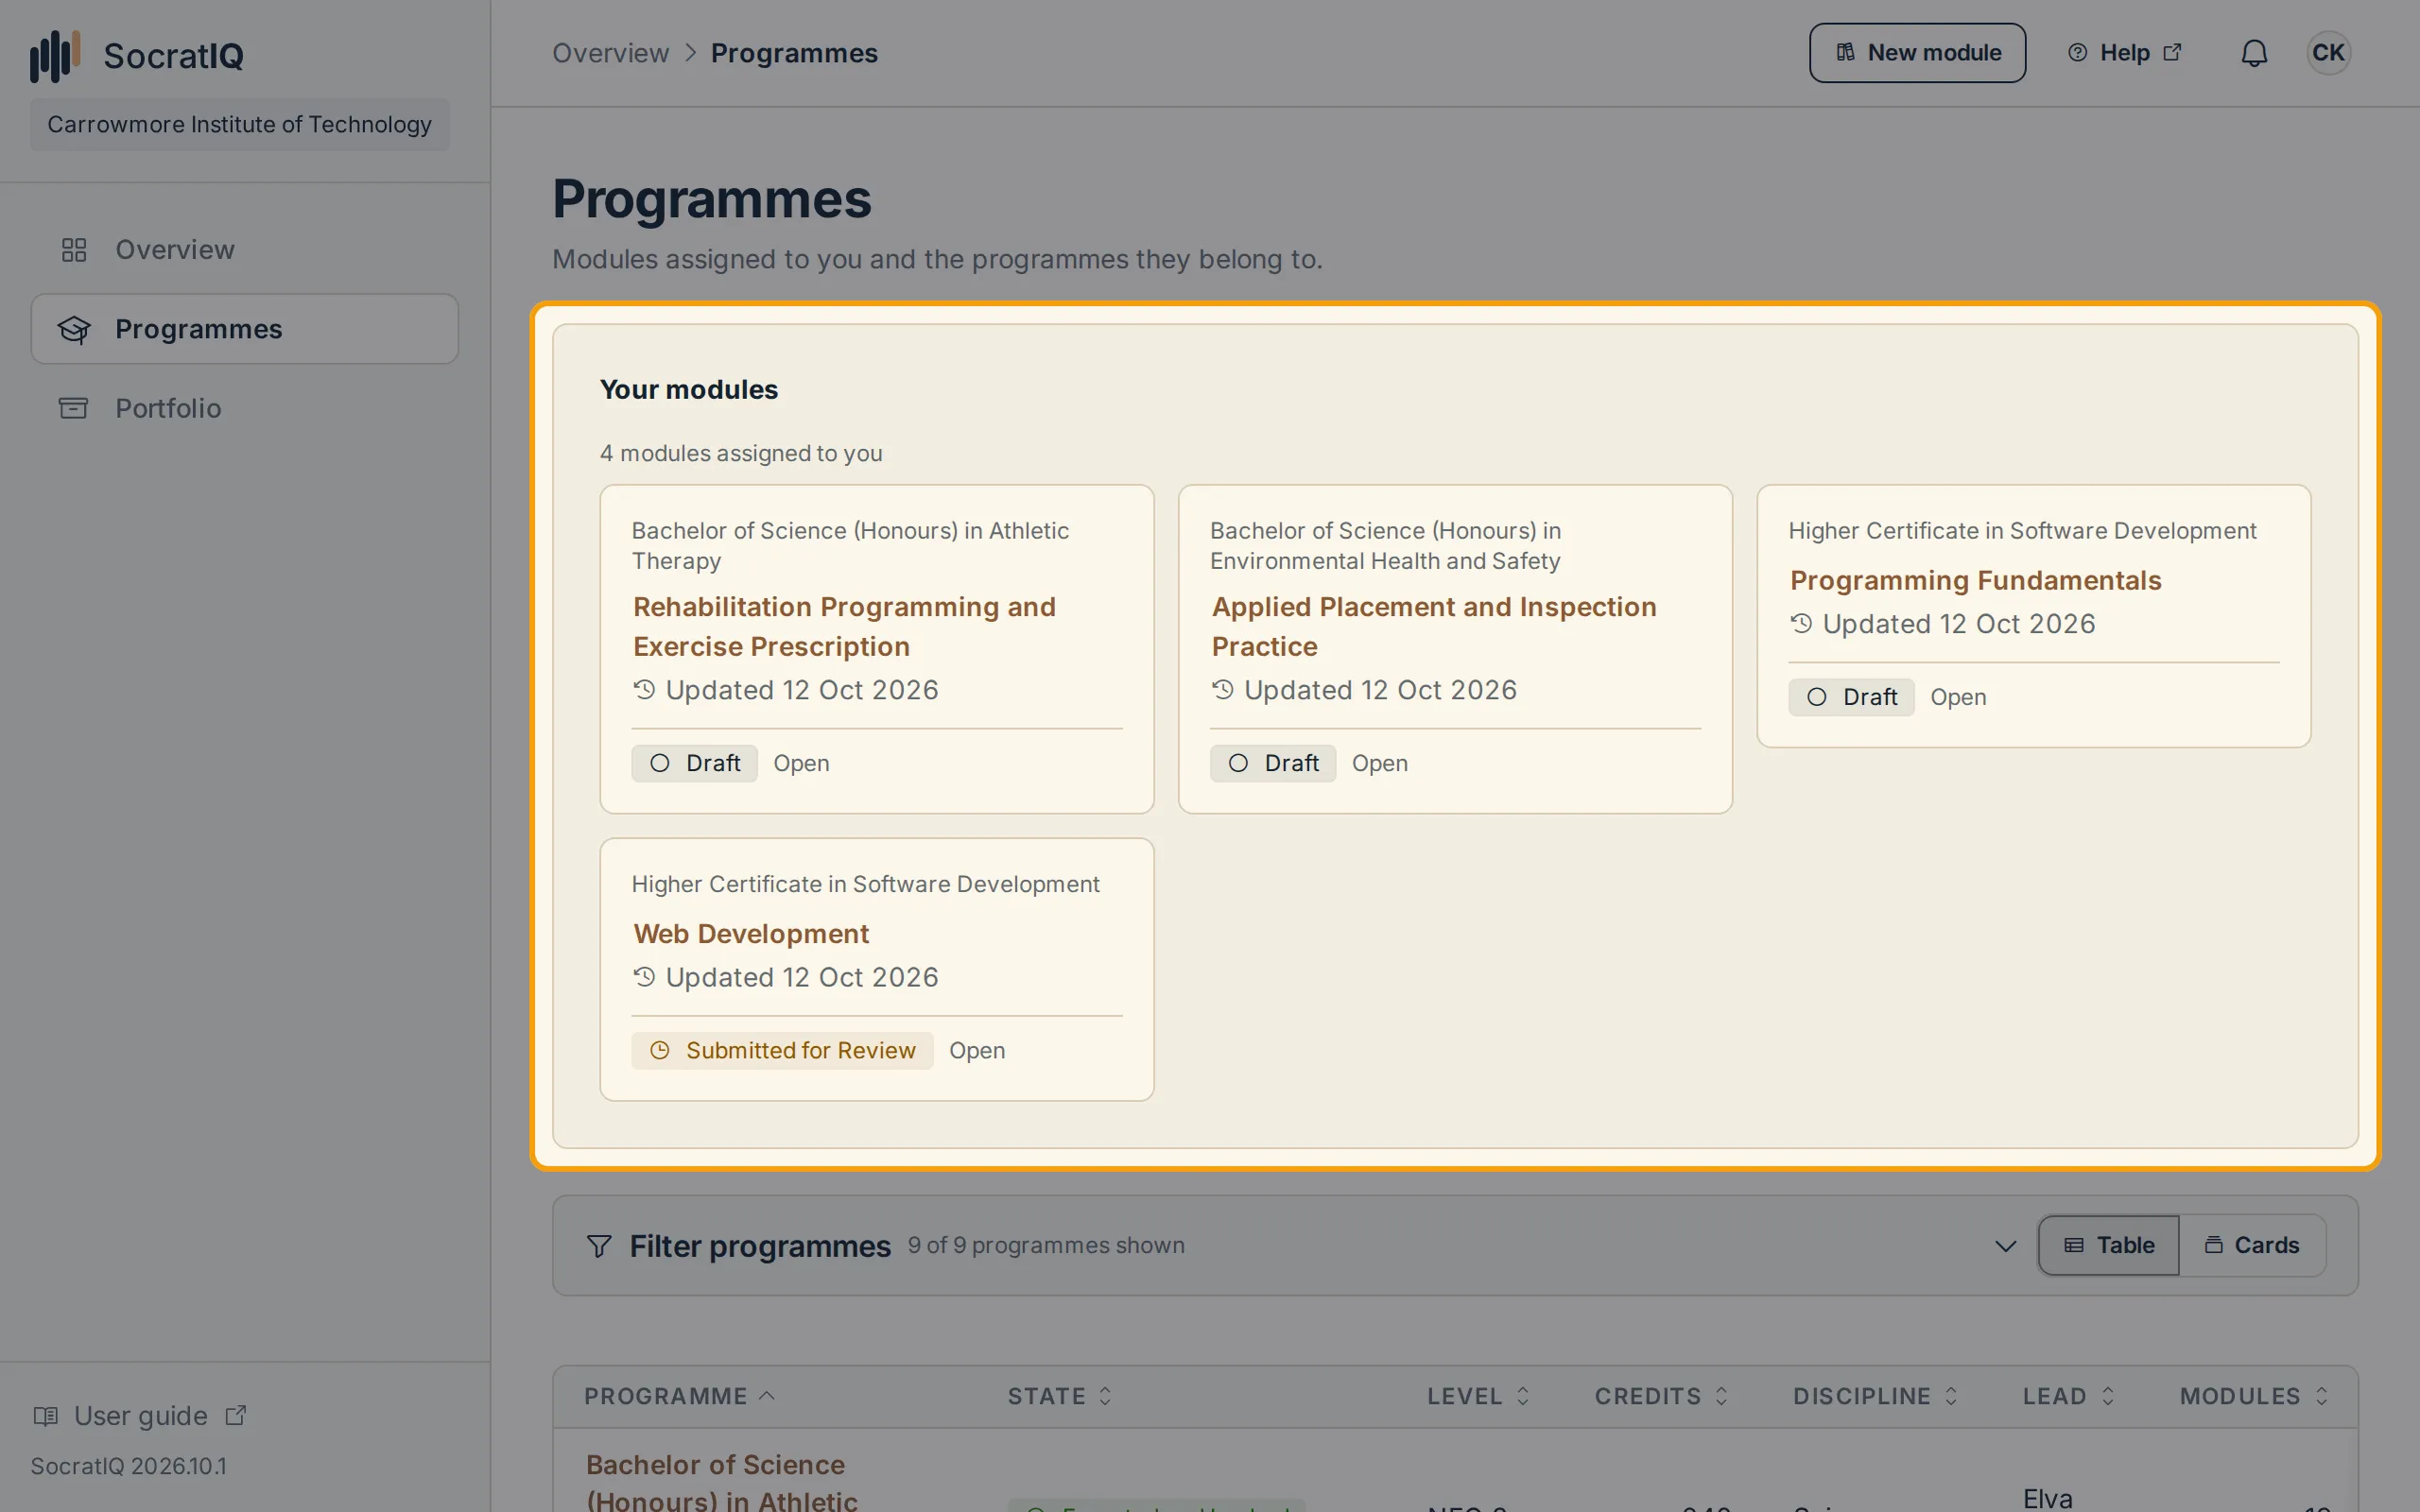2420x1512 pixels.
Task: Click the Help question mark icon
Action: (2077, 53)
